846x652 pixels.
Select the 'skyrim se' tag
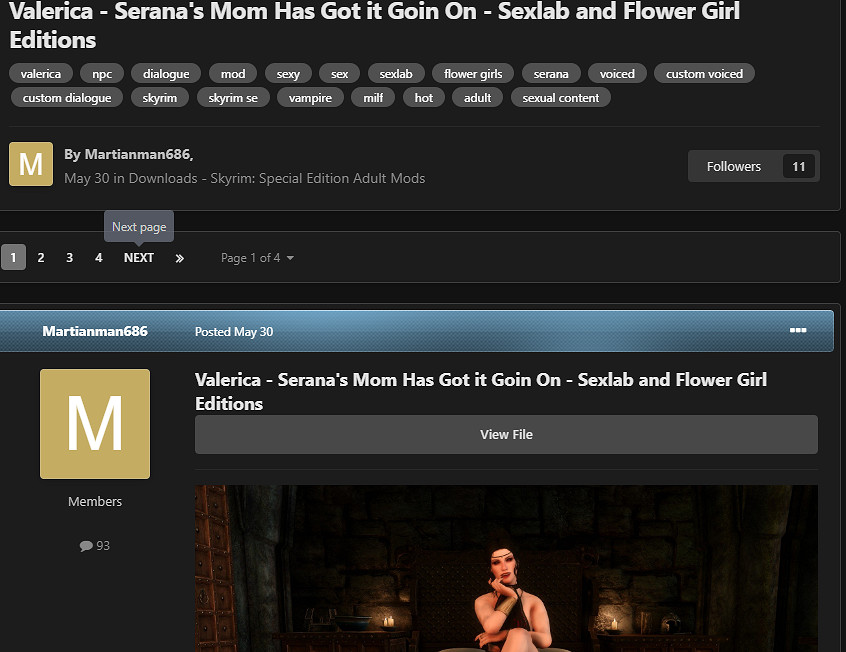233,98
